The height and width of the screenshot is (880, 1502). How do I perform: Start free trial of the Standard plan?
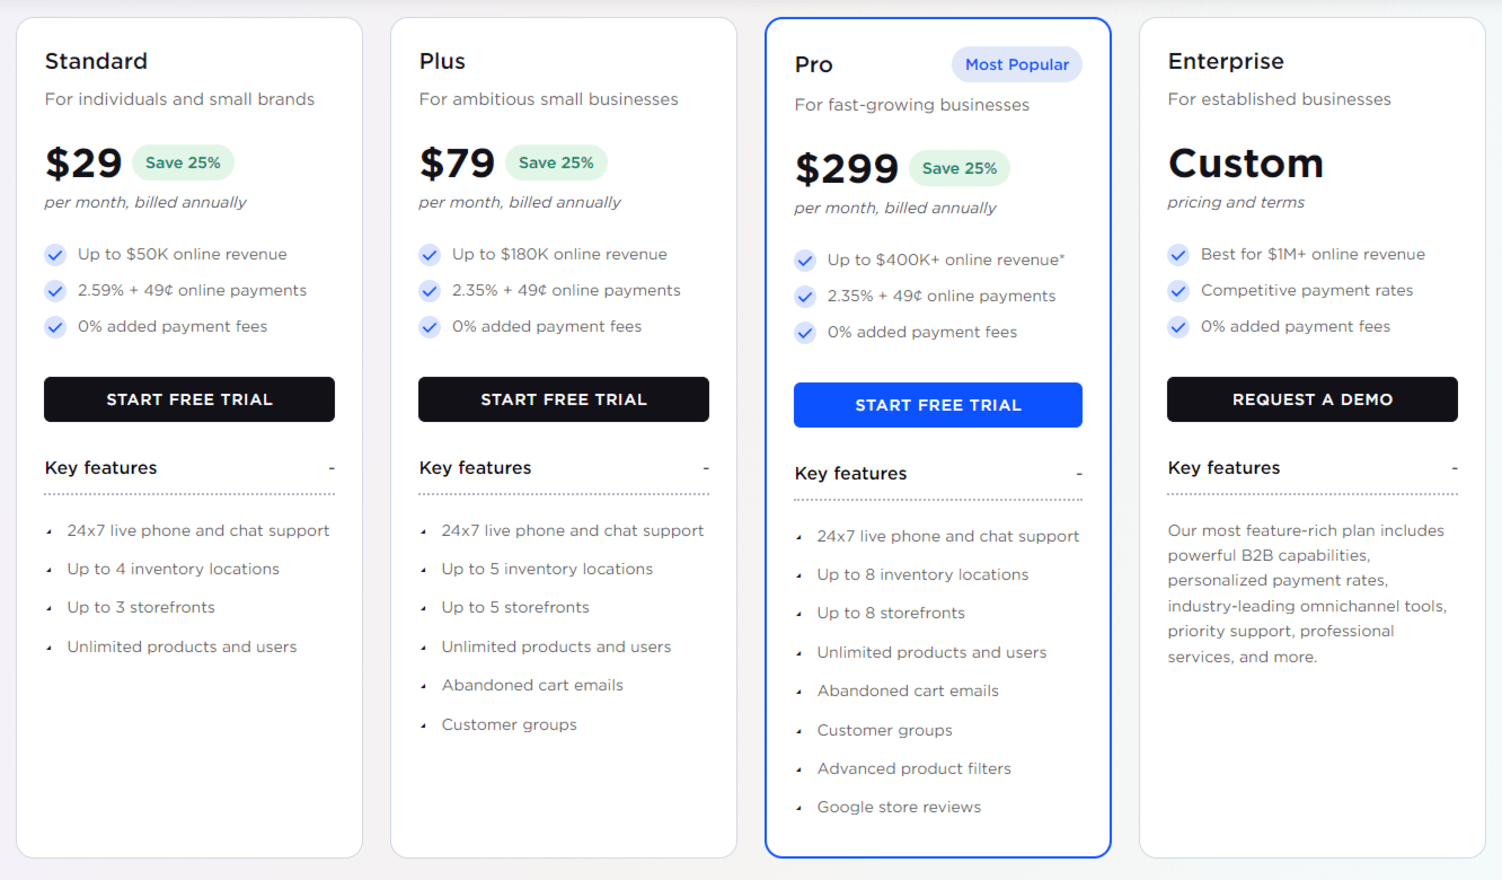[x=189, y=399]
